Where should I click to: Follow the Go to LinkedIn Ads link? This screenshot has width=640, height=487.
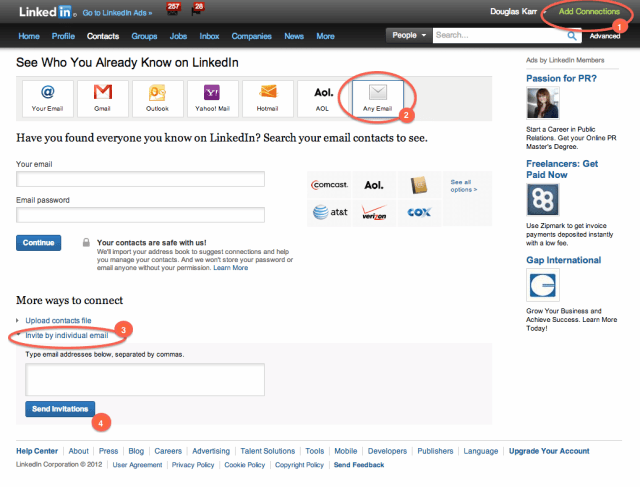(117, 13)
